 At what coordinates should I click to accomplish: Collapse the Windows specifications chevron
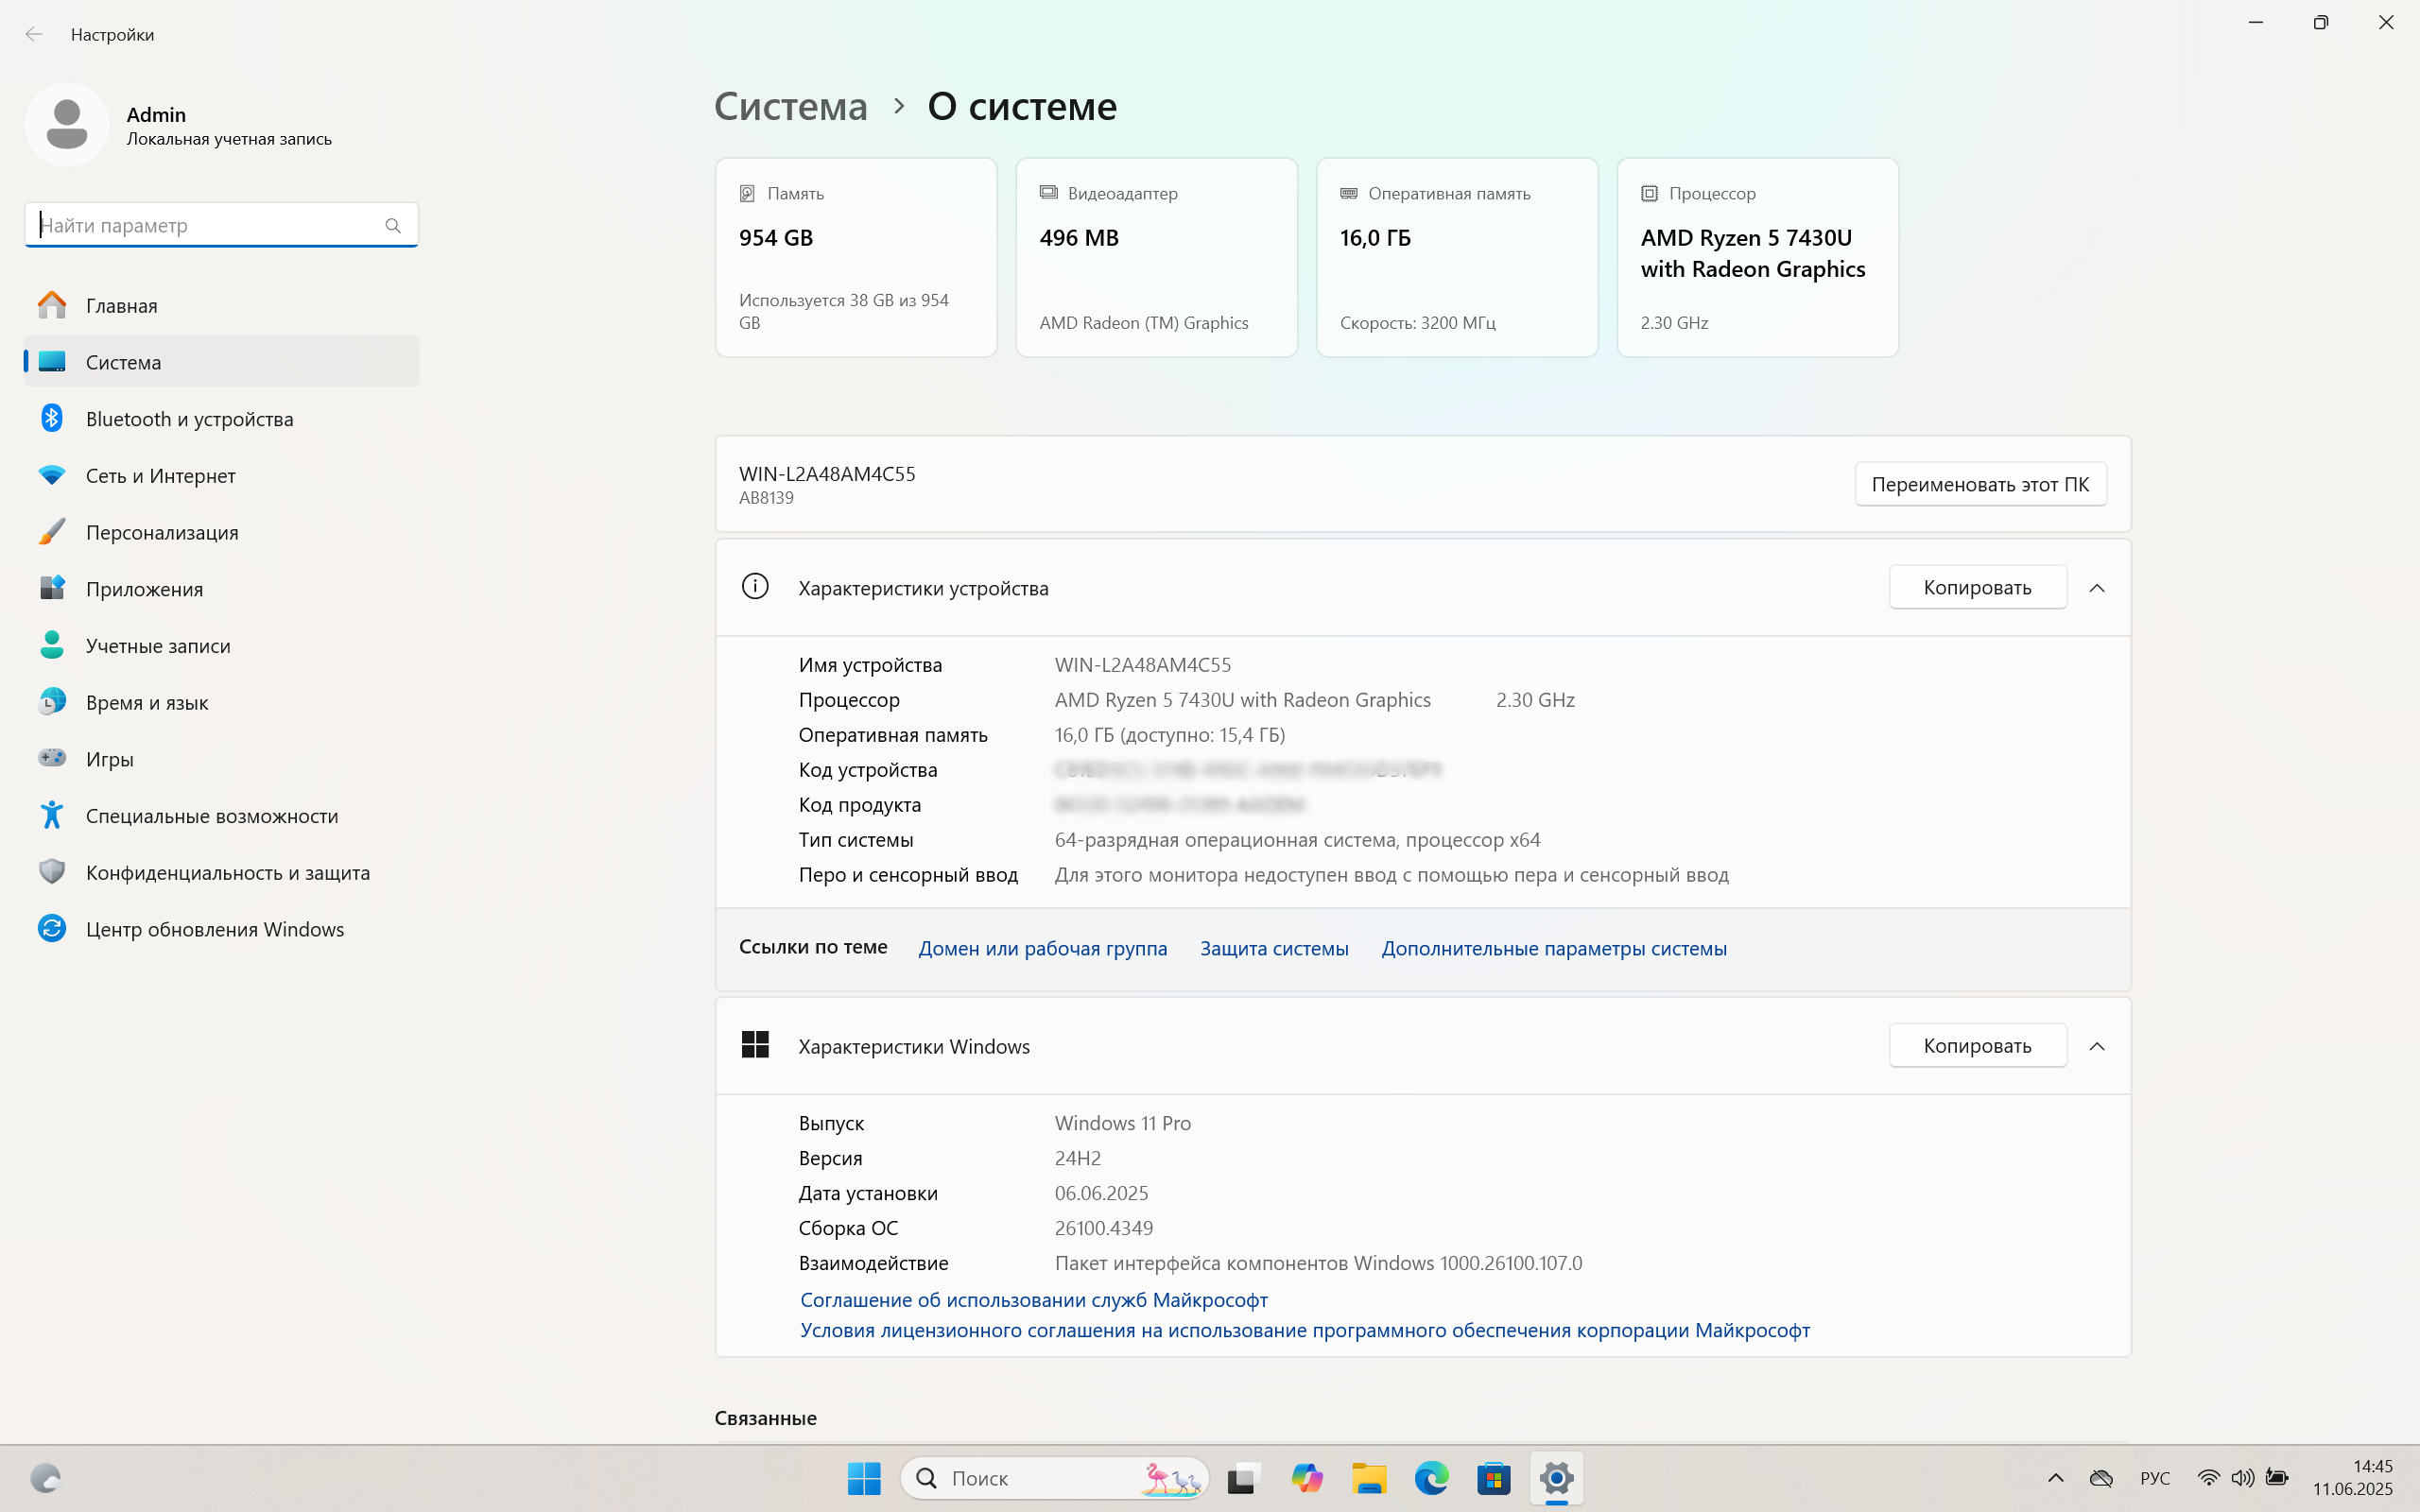(x=2097, y=1046)
